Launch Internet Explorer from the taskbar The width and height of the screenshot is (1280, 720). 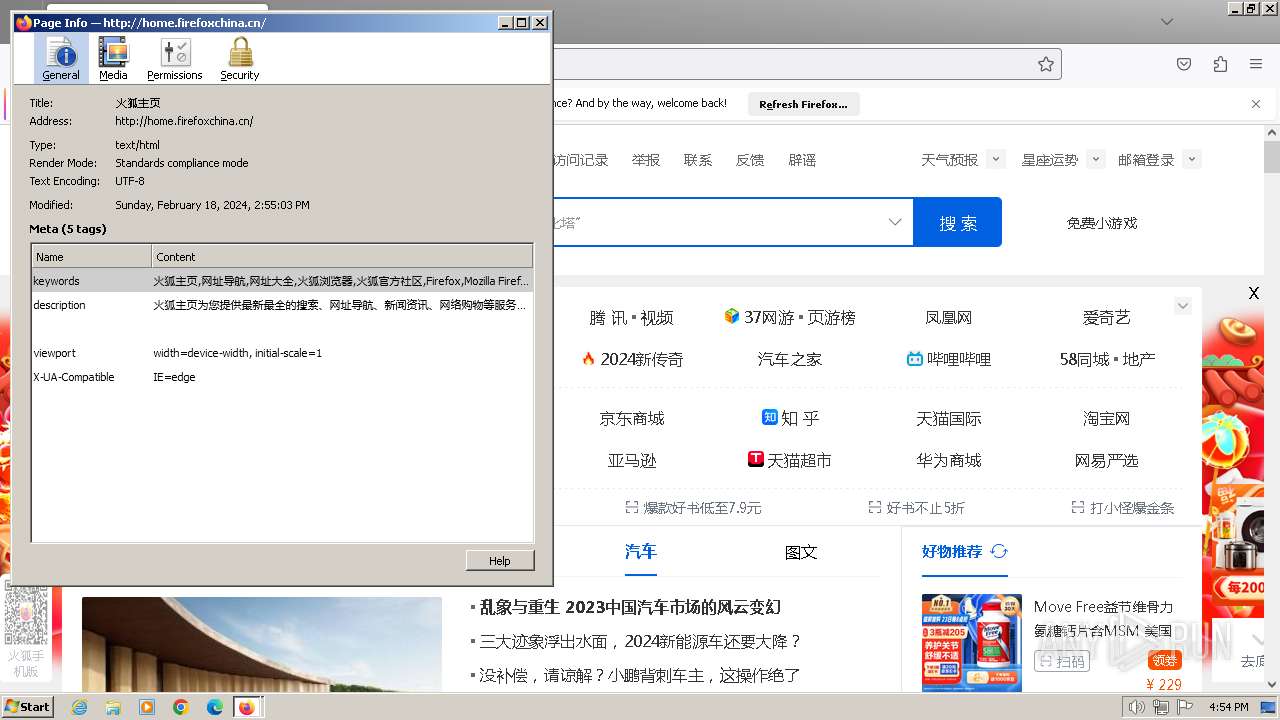click(x=79, y=707)
